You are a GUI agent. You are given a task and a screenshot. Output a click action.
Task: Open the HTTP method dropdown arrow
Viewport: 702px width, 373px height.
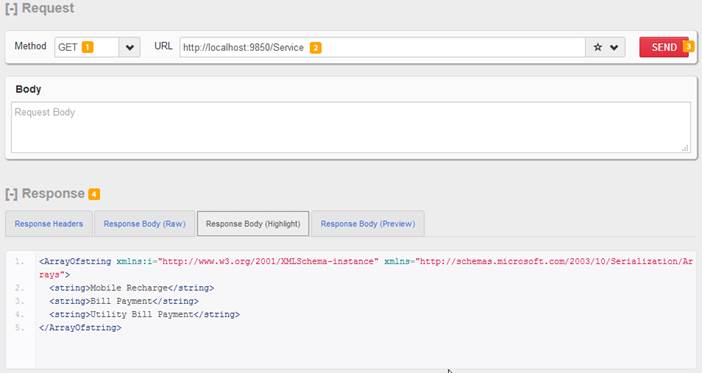point(129,47)
